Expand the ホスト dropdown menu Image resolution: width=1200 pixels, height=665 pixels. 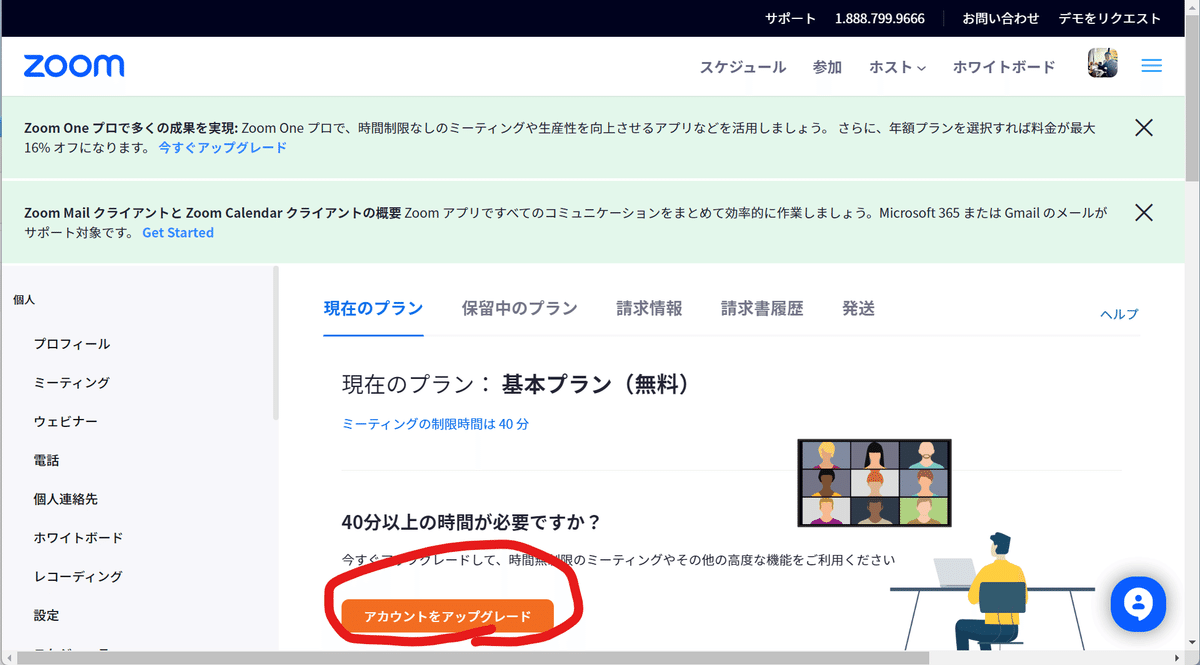897,67
